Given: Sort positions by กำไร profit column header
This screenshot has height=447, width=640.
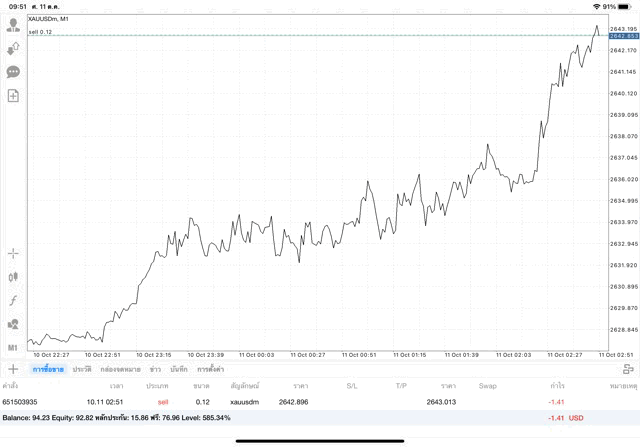Looking at the screenshot, I should pyautogui.click(x=556, y=385).
